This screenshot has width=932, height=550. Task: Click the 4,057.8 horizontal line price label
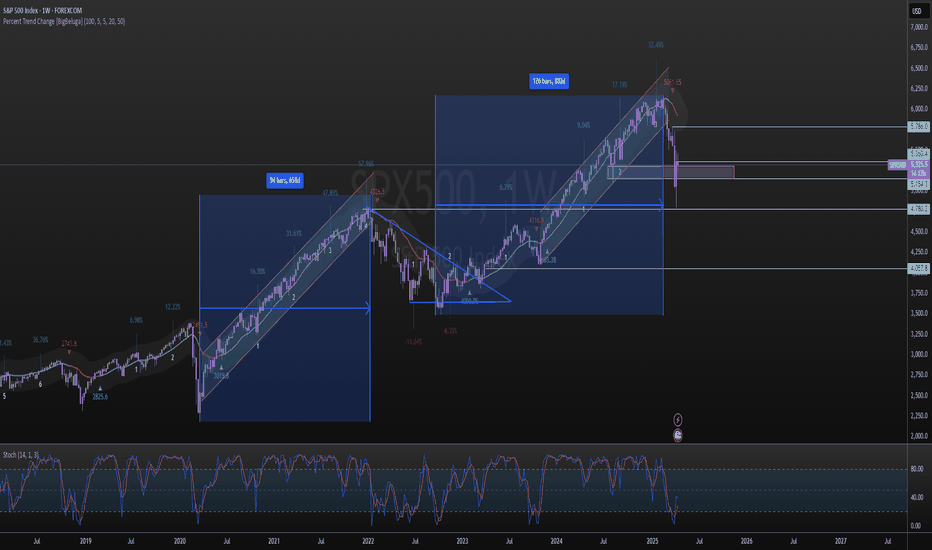(x=918, y=269)
